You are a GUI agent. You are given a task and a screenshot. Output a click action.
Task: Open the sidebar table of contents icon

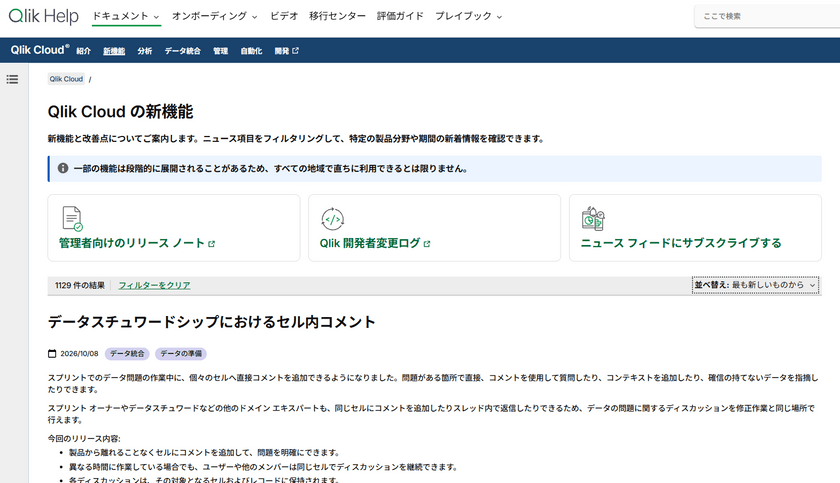coord(12,80)
